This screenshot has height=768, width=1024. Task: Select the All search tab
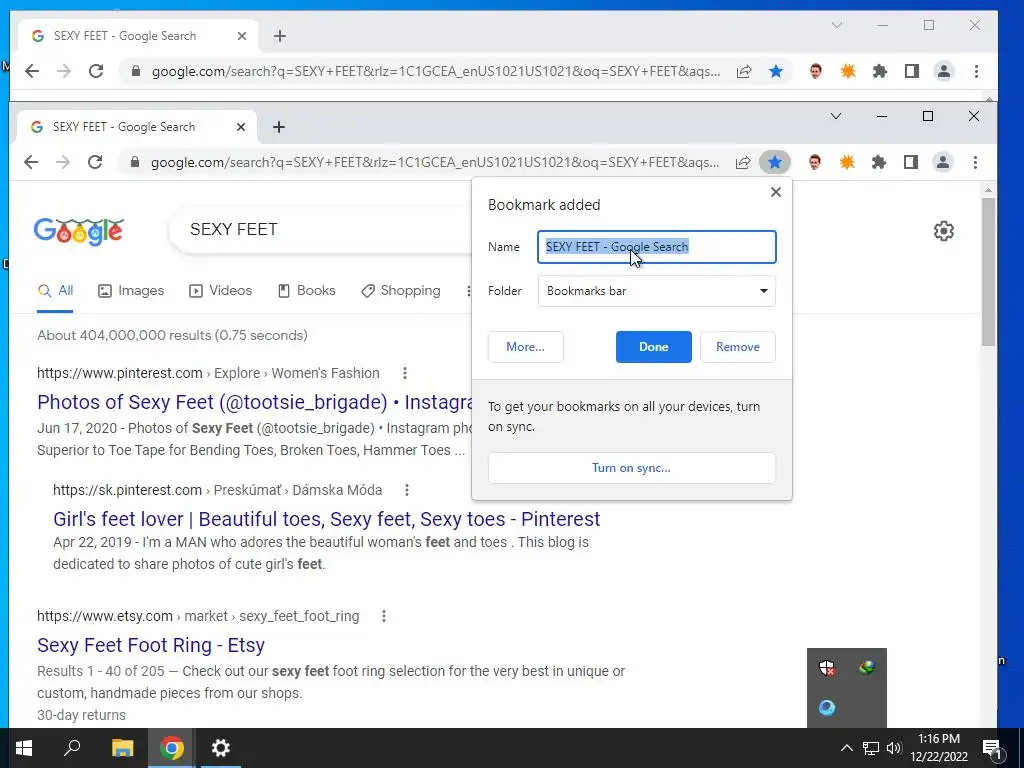coord(56,291)
